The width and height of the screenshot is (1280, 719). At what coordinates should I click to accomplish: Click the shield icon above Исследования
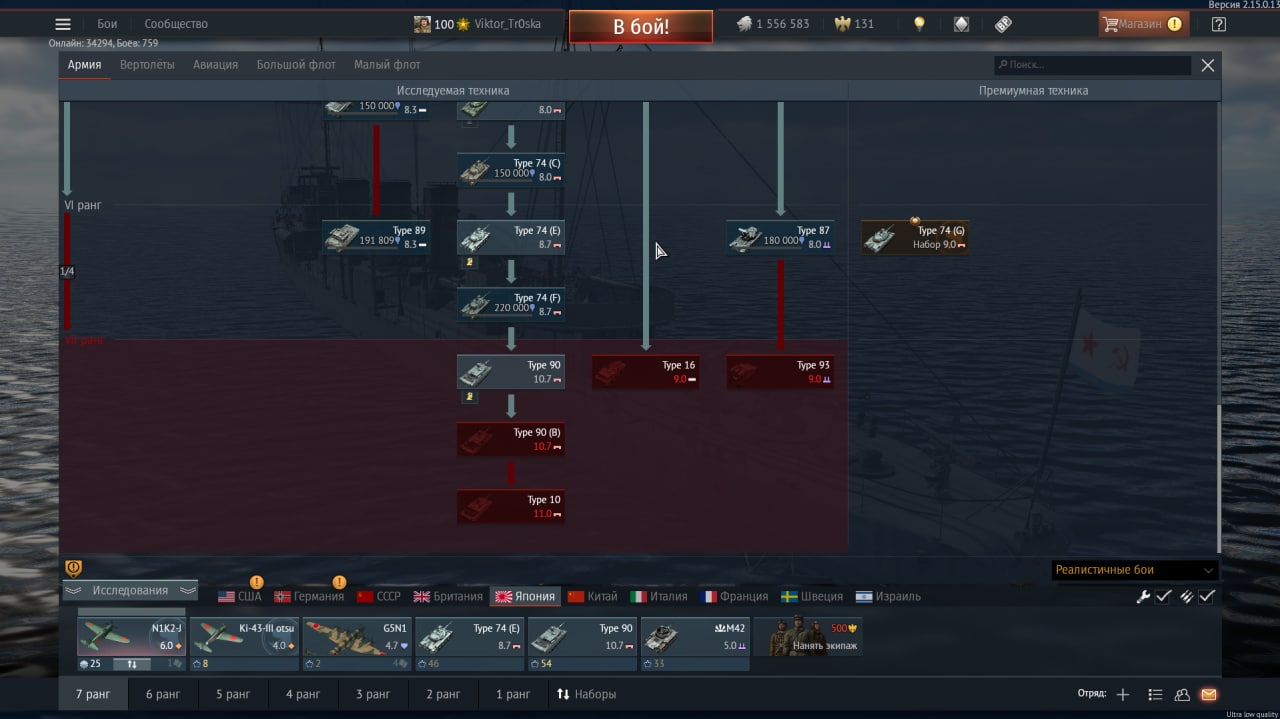coord(73,568)
